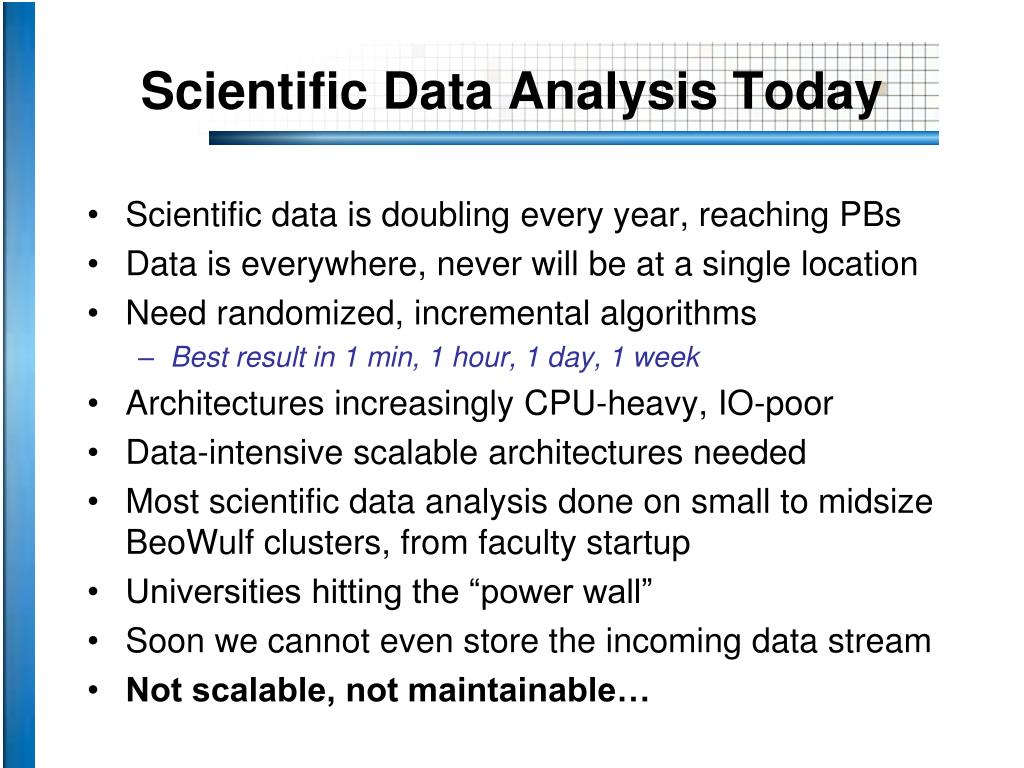Click the bullet dot before 'Not scalable'
This screenshot has height=768, width=1024.
coord(93,690)
